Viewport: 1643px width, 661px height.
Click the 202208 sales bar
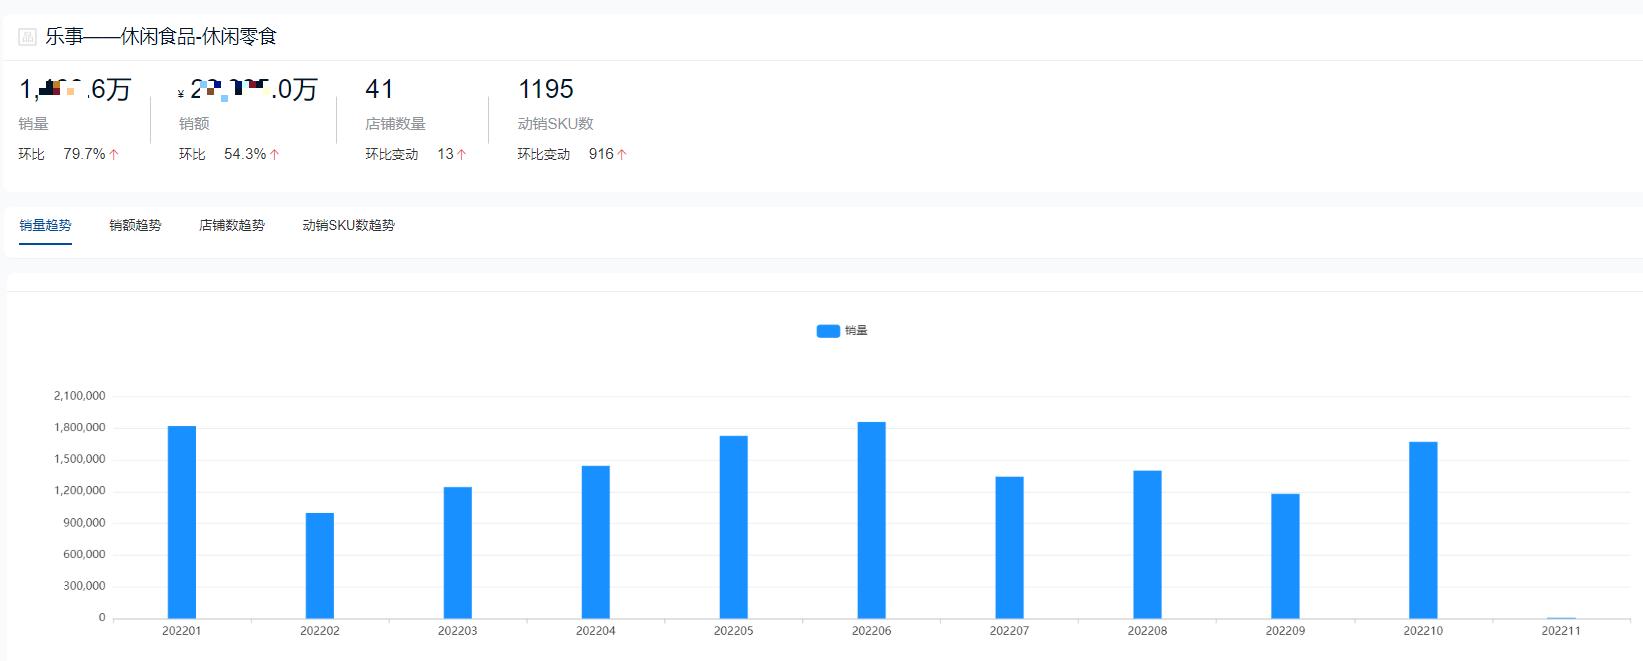[x=1147, y=544]
